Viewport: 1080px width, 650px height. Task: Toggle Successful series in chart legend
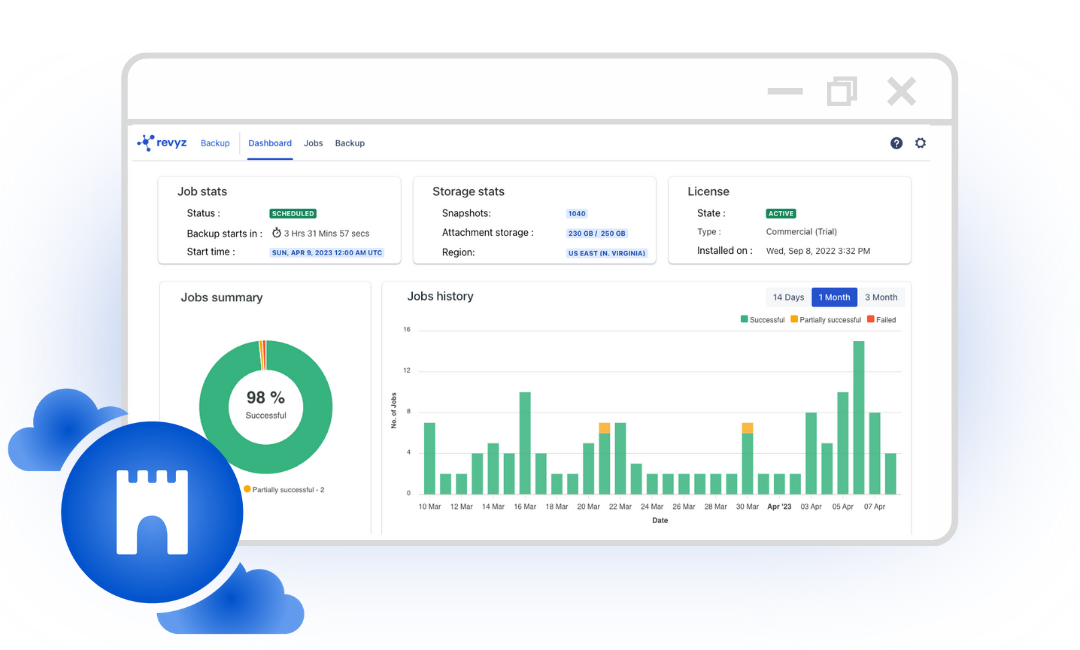point(762,320)
